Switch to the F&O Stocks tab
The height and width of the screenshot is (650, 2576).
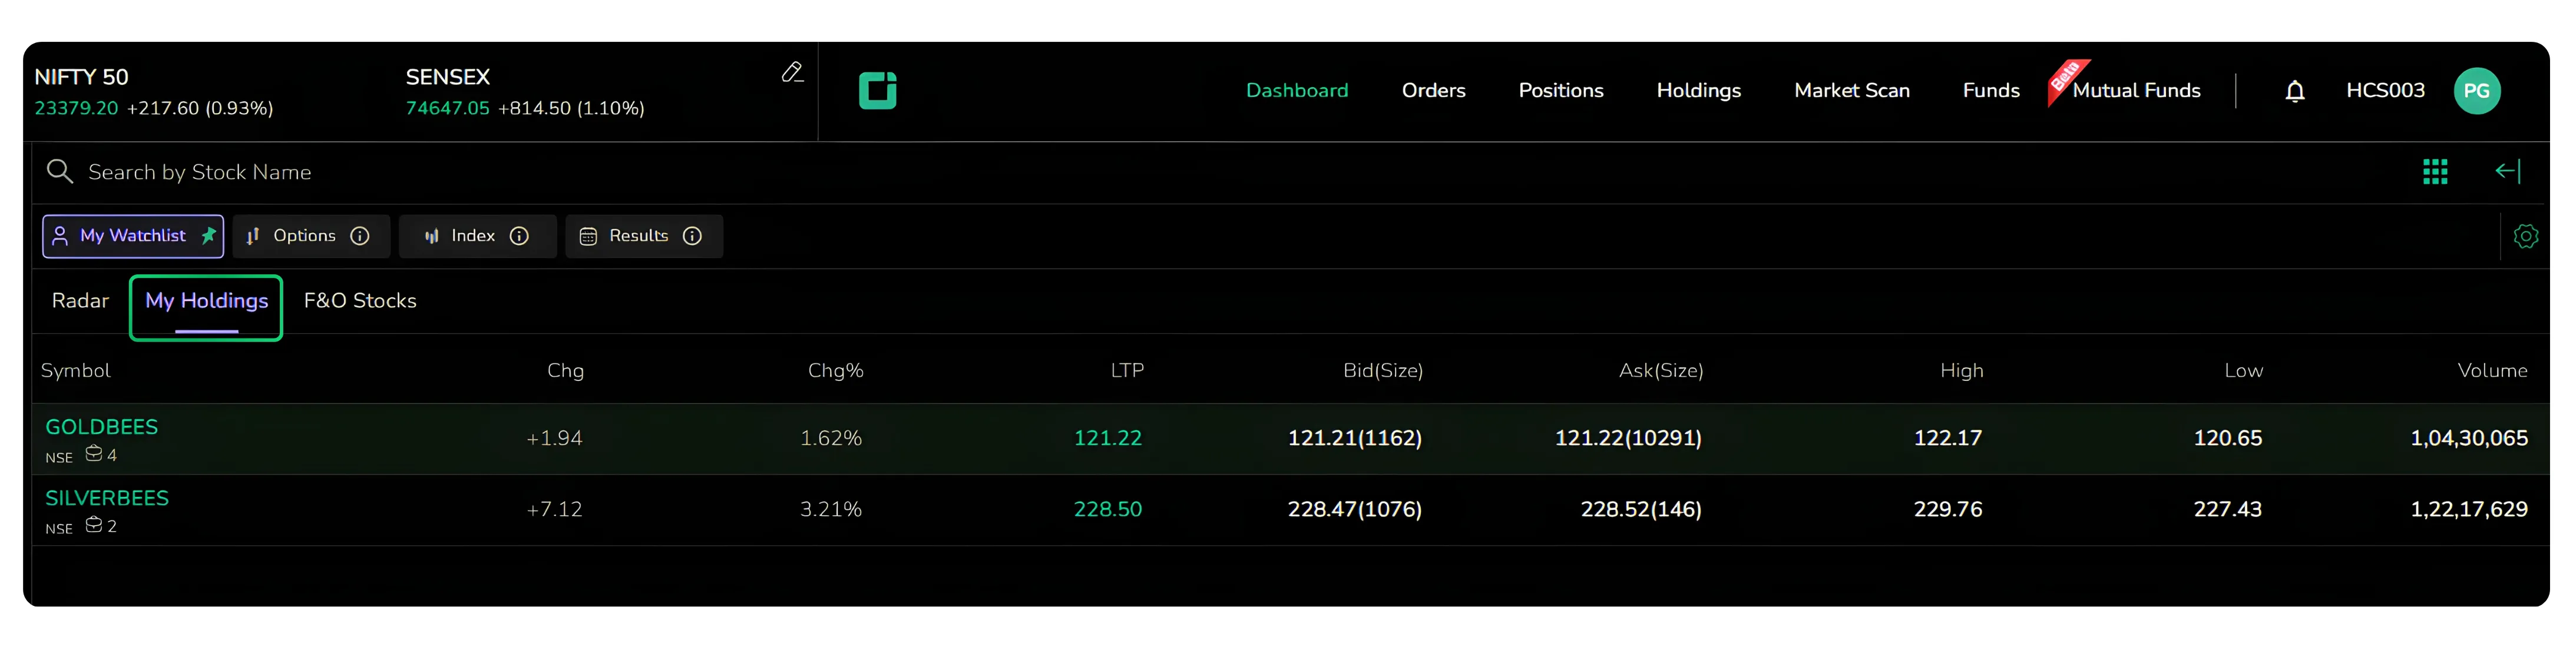[360, 301]
